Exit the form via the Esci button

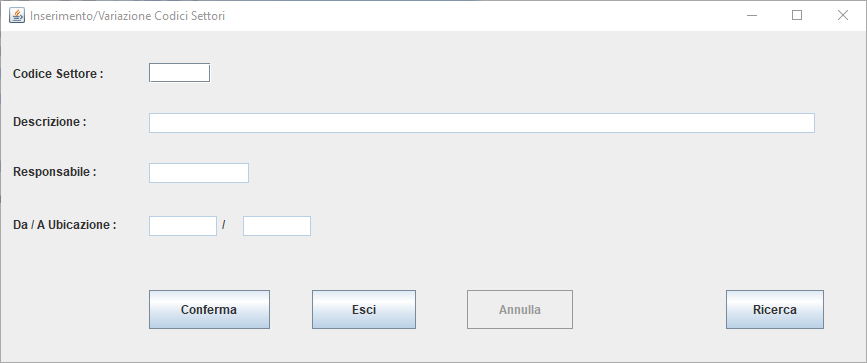(364, 309)
